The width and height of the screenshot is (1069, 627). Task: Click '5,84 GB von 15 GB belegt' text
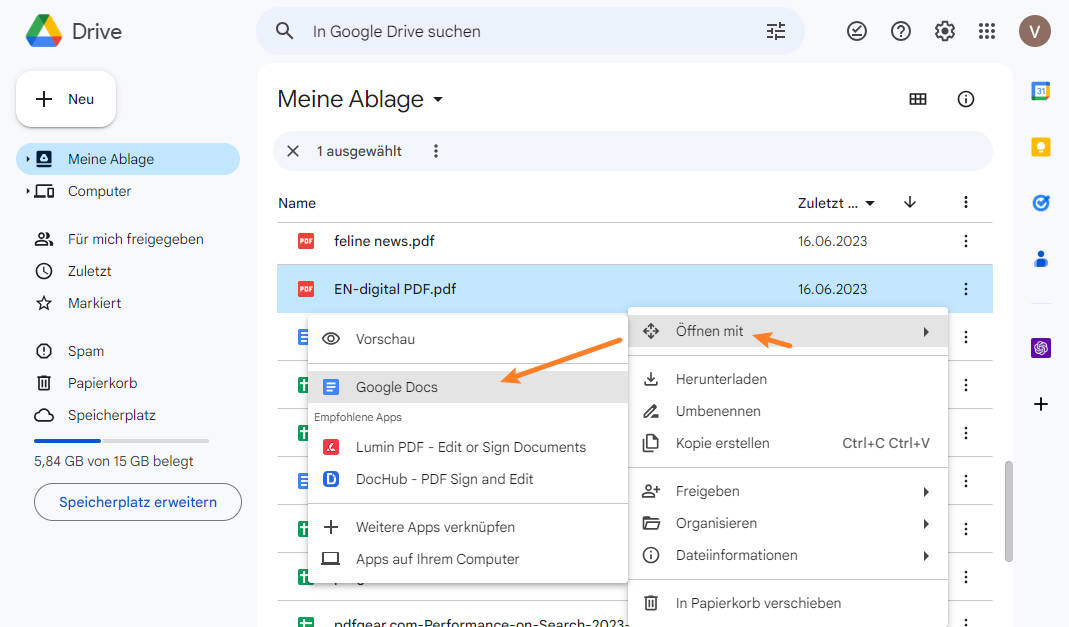pos(114,461)
